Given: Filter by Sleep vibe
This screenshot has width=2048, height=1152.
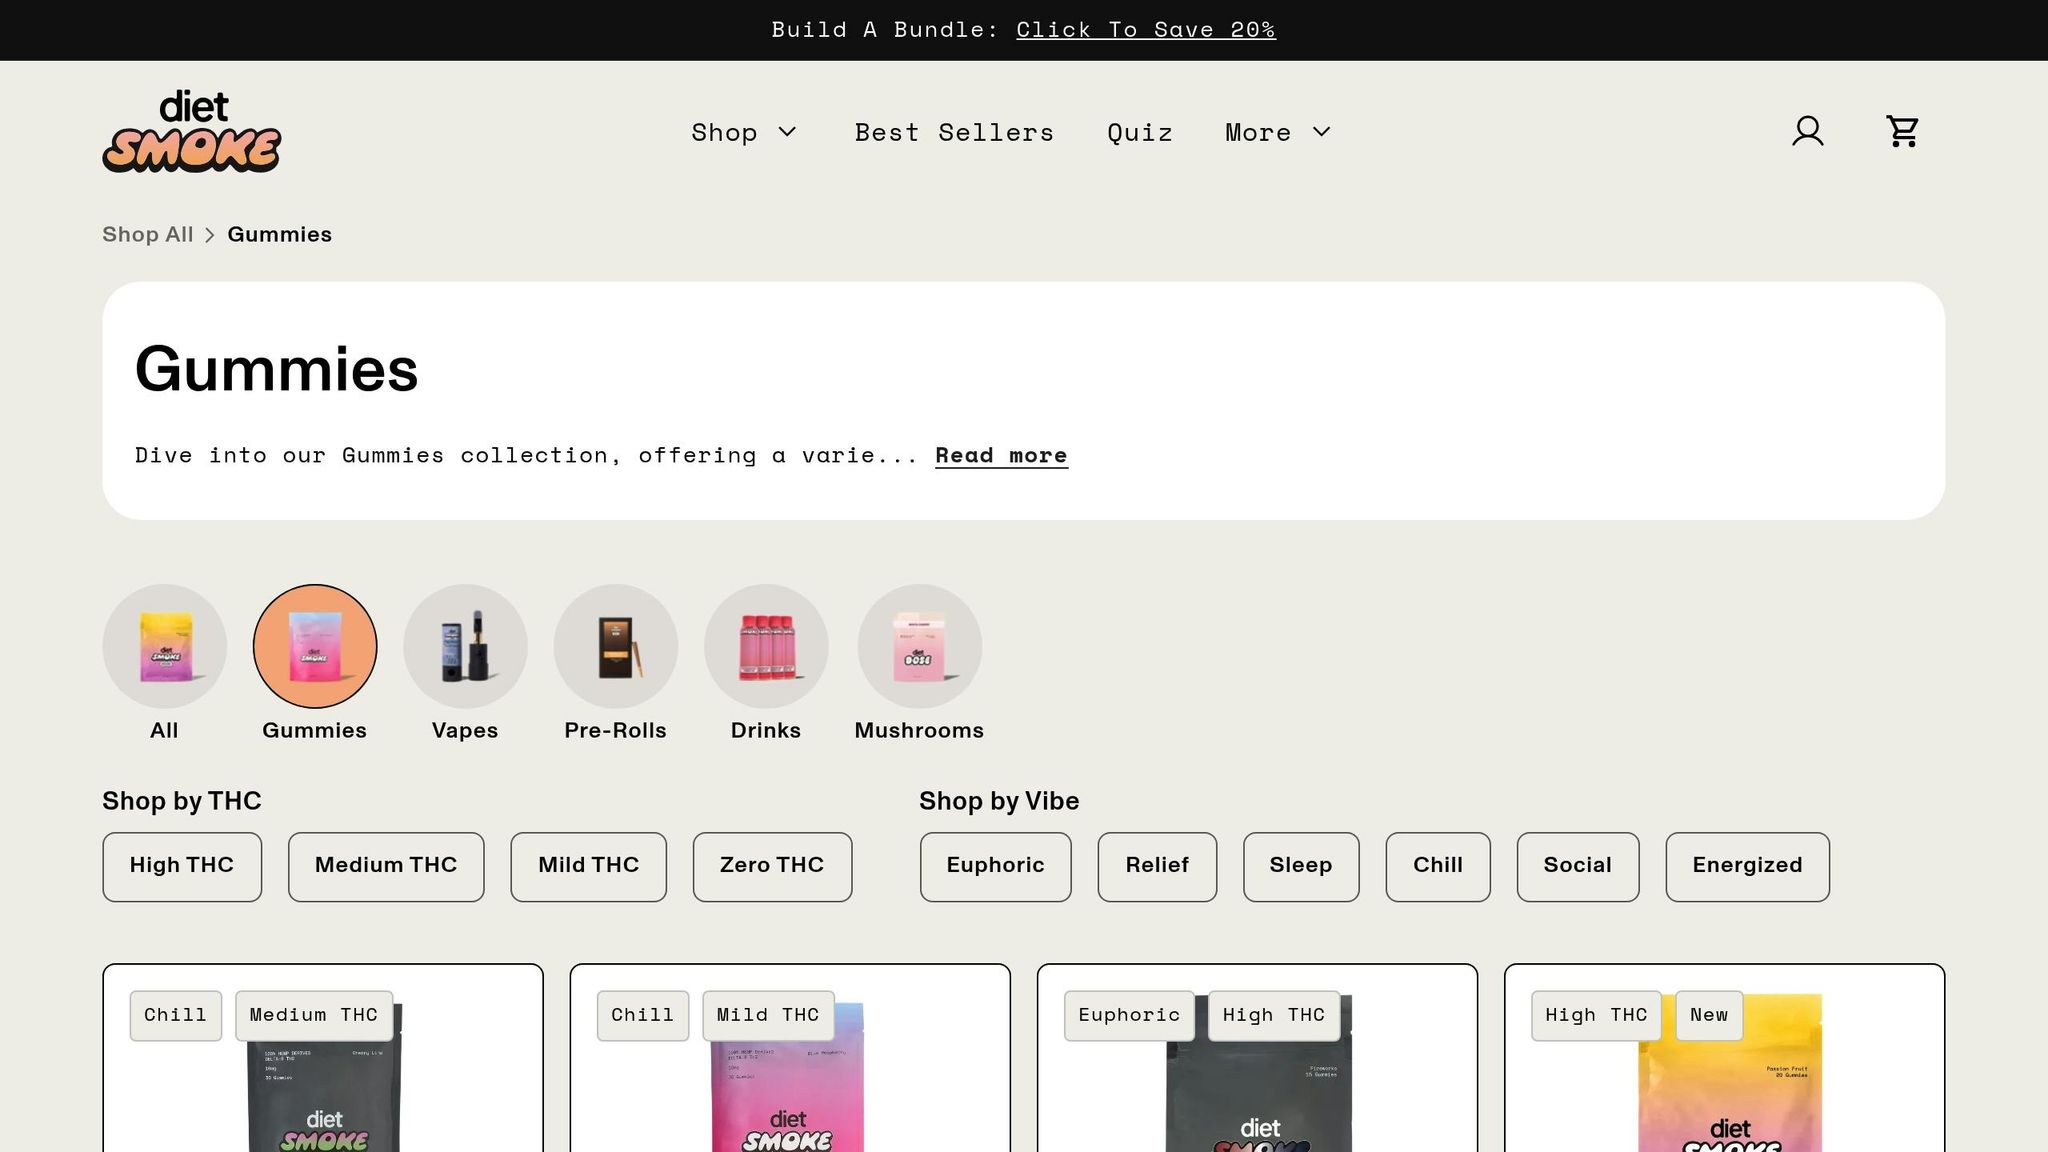Looking at the screenshot, I should 1301,866.
